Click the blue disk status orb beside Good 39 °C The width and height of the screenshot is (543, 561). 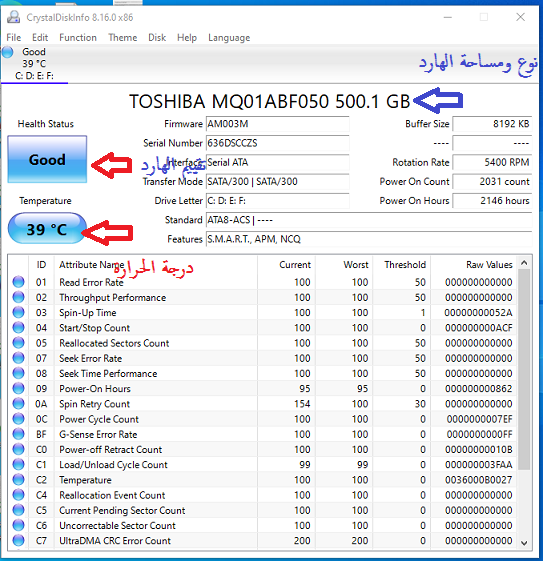tap(8, 52)
